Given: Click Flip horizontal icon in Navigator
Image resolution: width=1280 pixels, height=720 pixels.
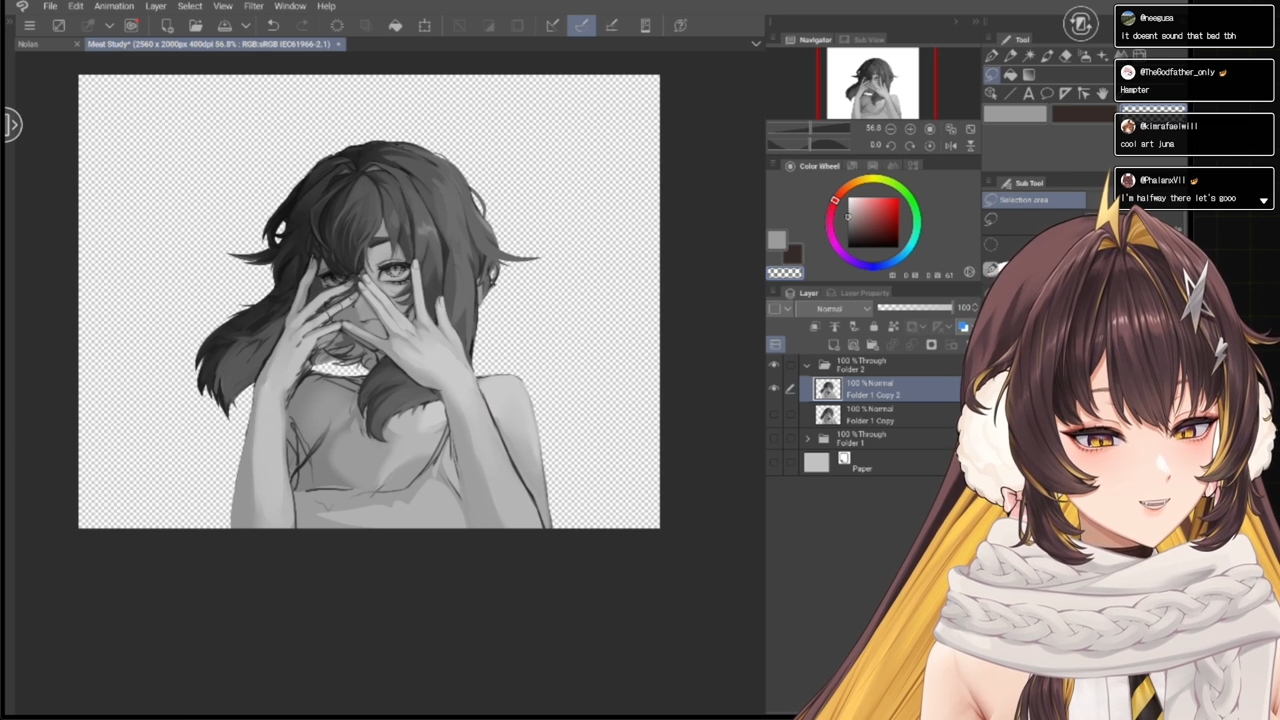Looking at the screenshot, I should [x=951, y=145].
